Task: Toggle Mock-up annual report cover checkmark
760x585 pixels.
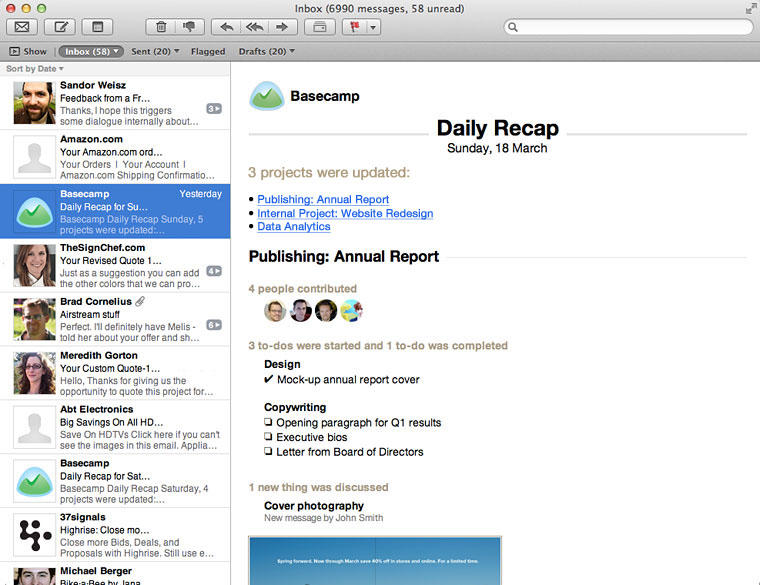Action: pyautogui.click(x=269, y=379)
